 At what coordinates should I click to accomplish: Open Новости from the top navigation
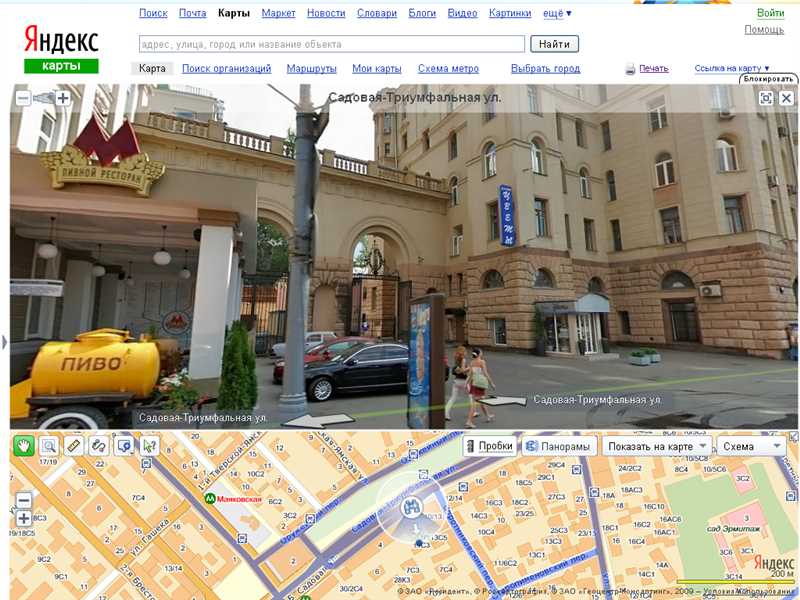(326, 13)
